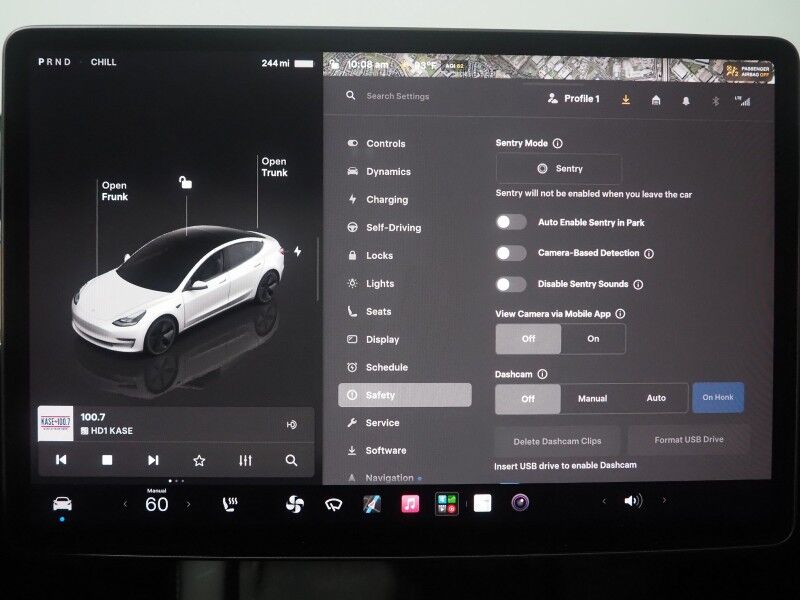Launch the music app
The width and height of the screenshot is (800, 600).
(x=410, y=504)
